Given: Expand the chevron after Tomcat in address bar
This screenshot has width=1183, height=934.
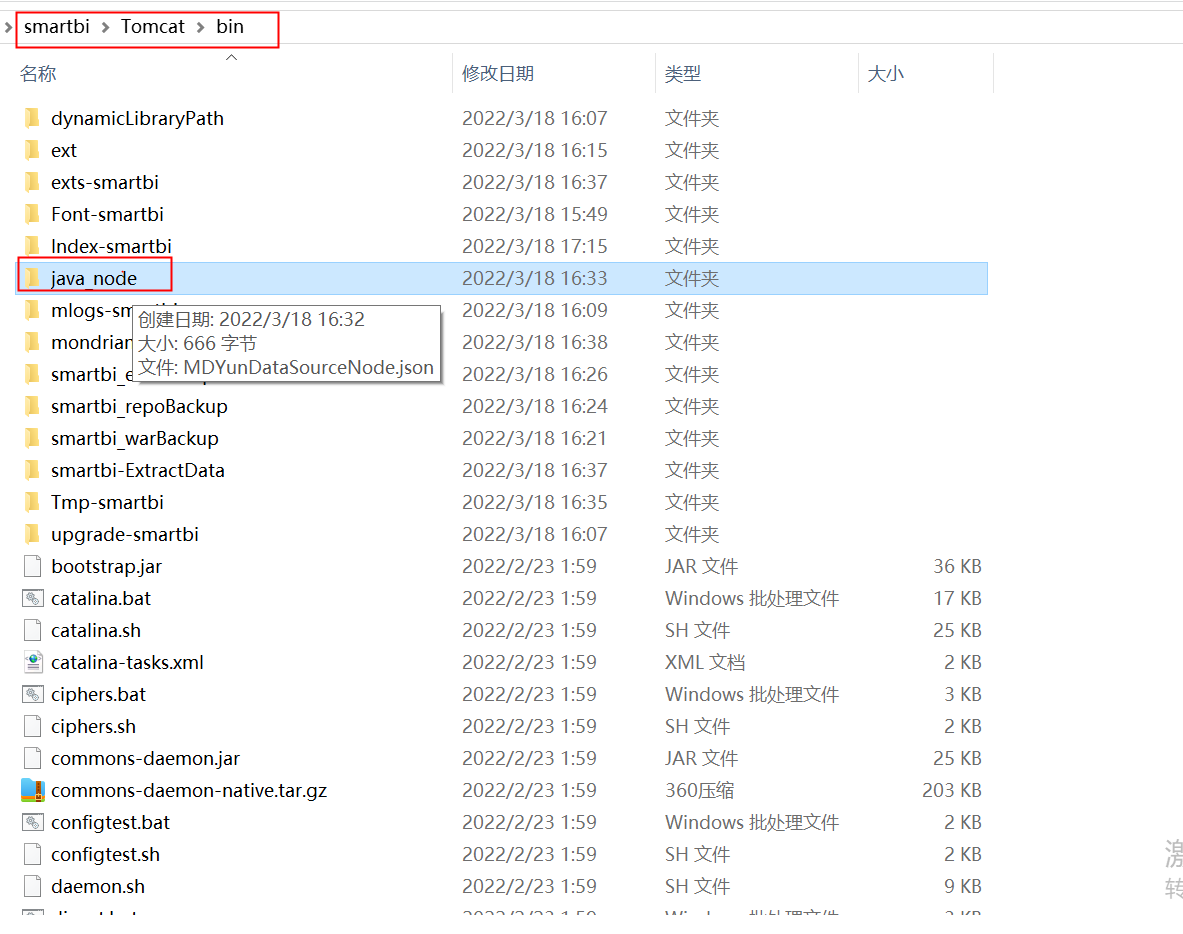Looking at the screenshot, I should [x=201, y=27].
